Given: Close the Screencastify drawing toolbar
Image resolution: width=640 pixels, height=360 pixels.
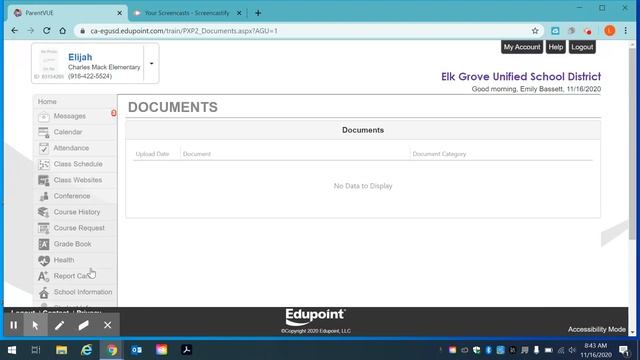Looking at the screenshot, I should (x=108, y=325).
